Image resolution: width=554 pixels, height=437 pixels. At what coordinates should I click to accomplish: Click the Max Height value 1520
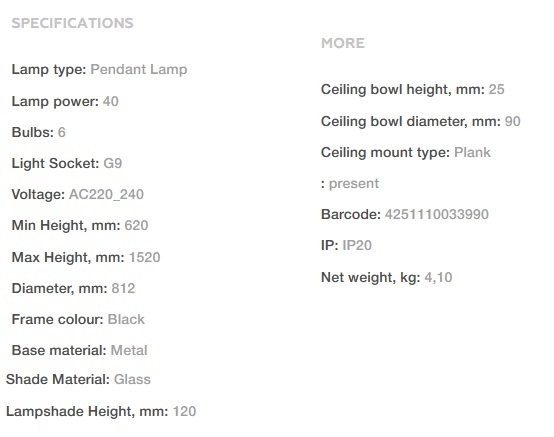click(x=145, y=257)
